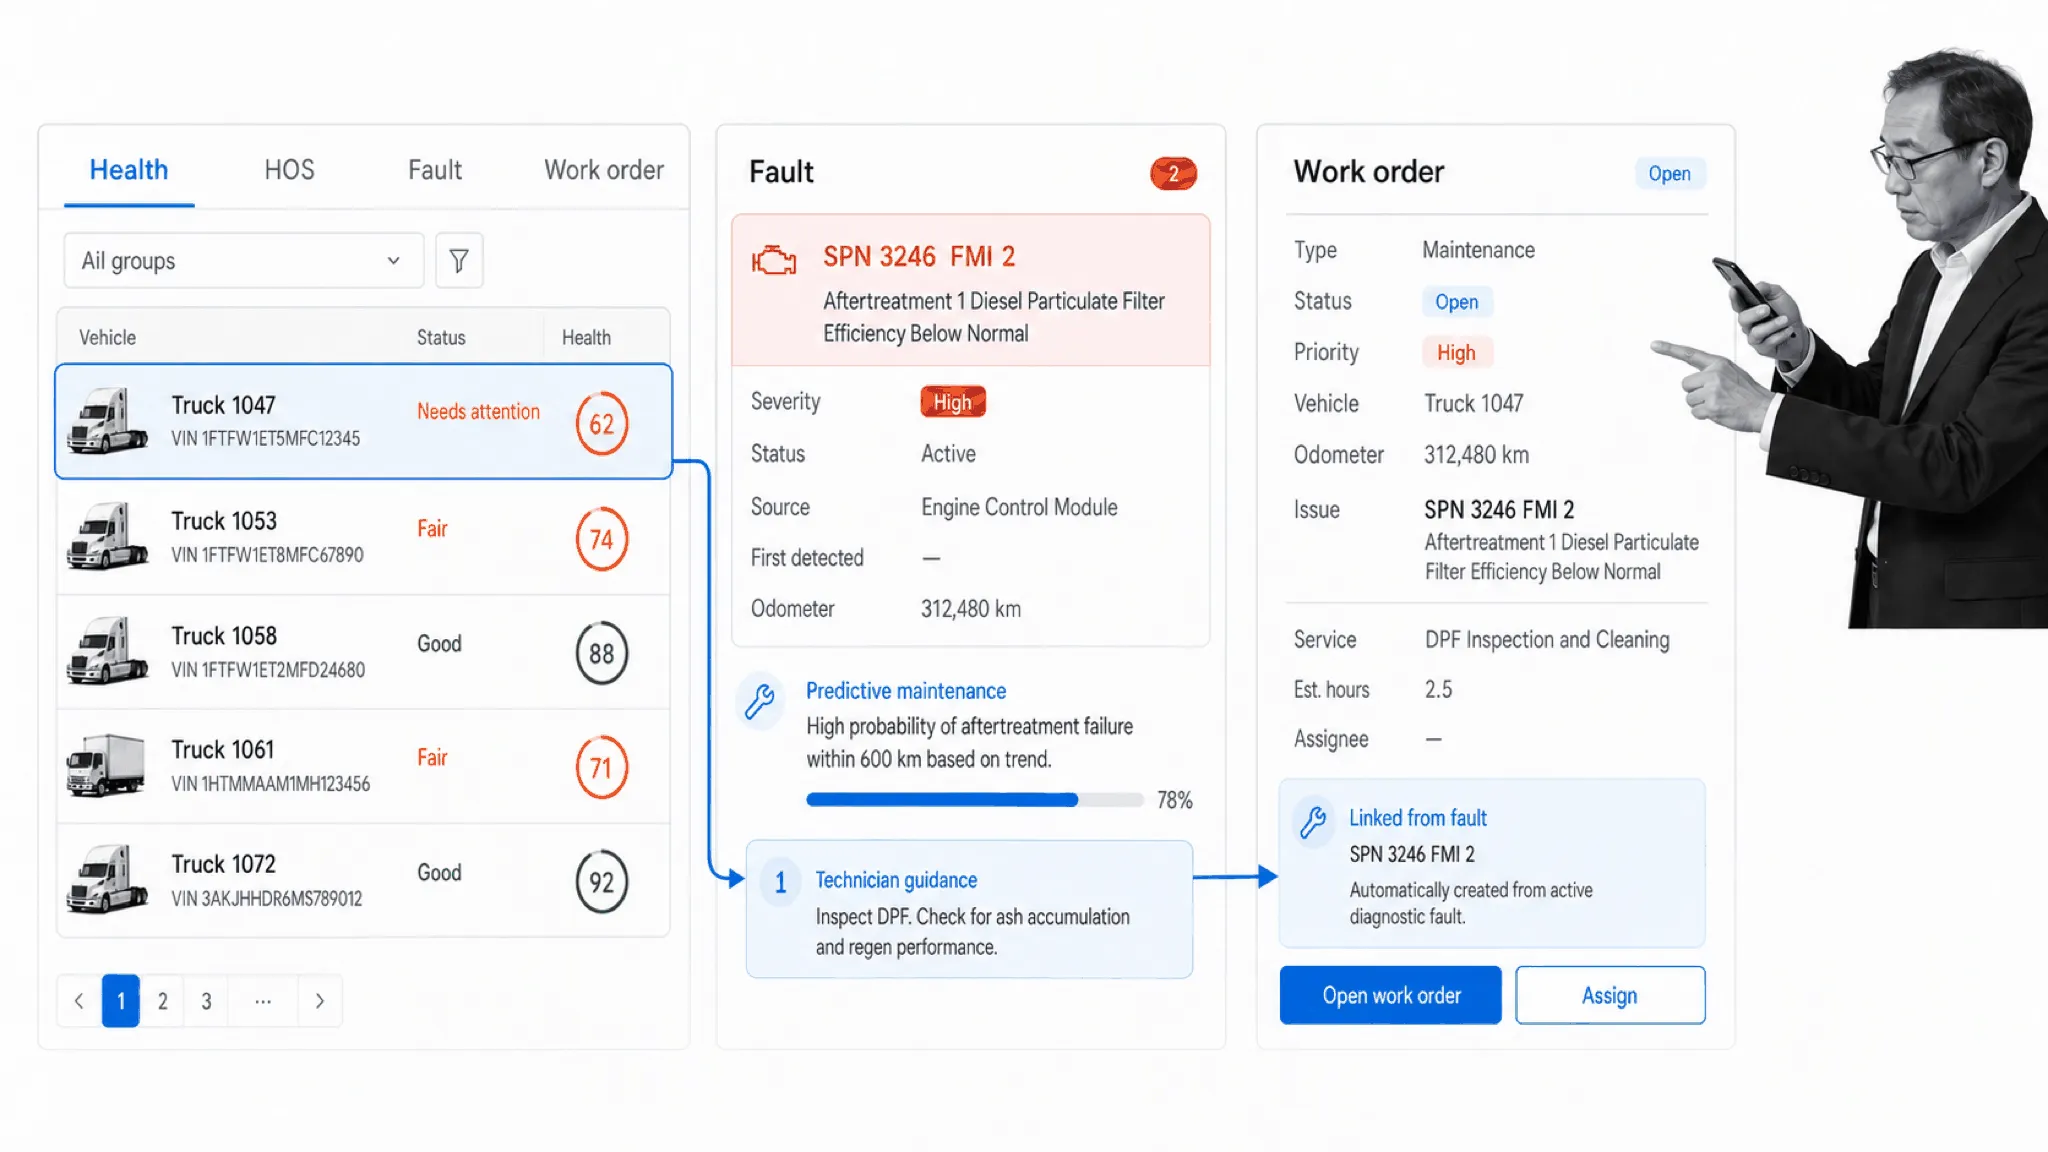Click the Open status pill

tap(1457, 302)
